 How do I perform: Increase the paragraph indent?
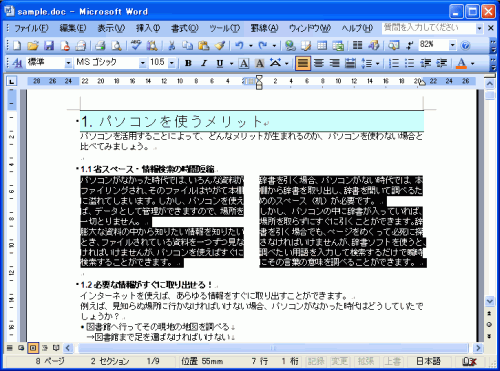pyautogui.click(x=442, y=63)
